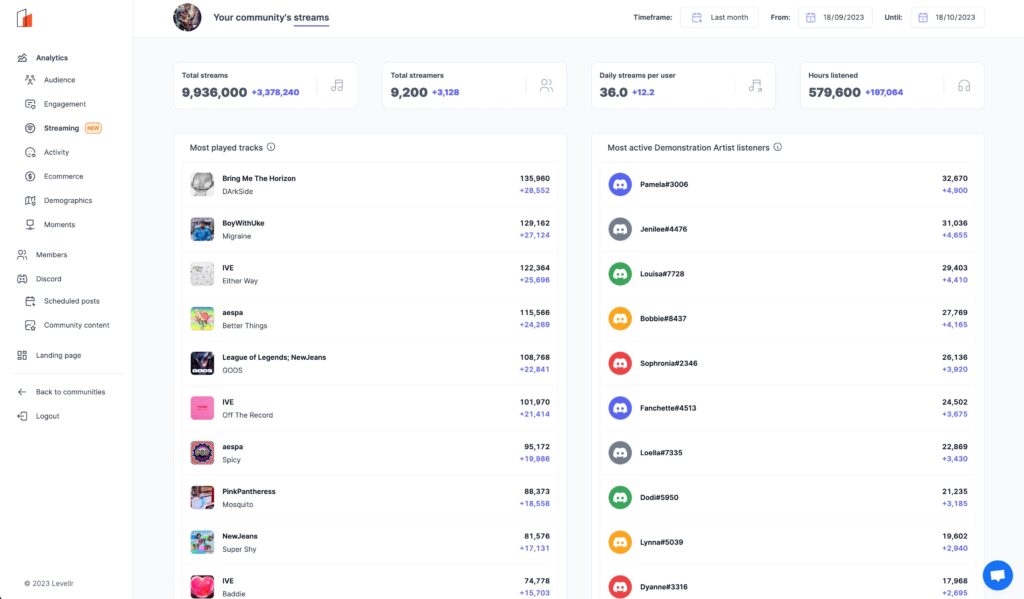Open the chat bubble in bottom right corner
The height and width of the screenshot is (599, 1024).
(997, 574)
